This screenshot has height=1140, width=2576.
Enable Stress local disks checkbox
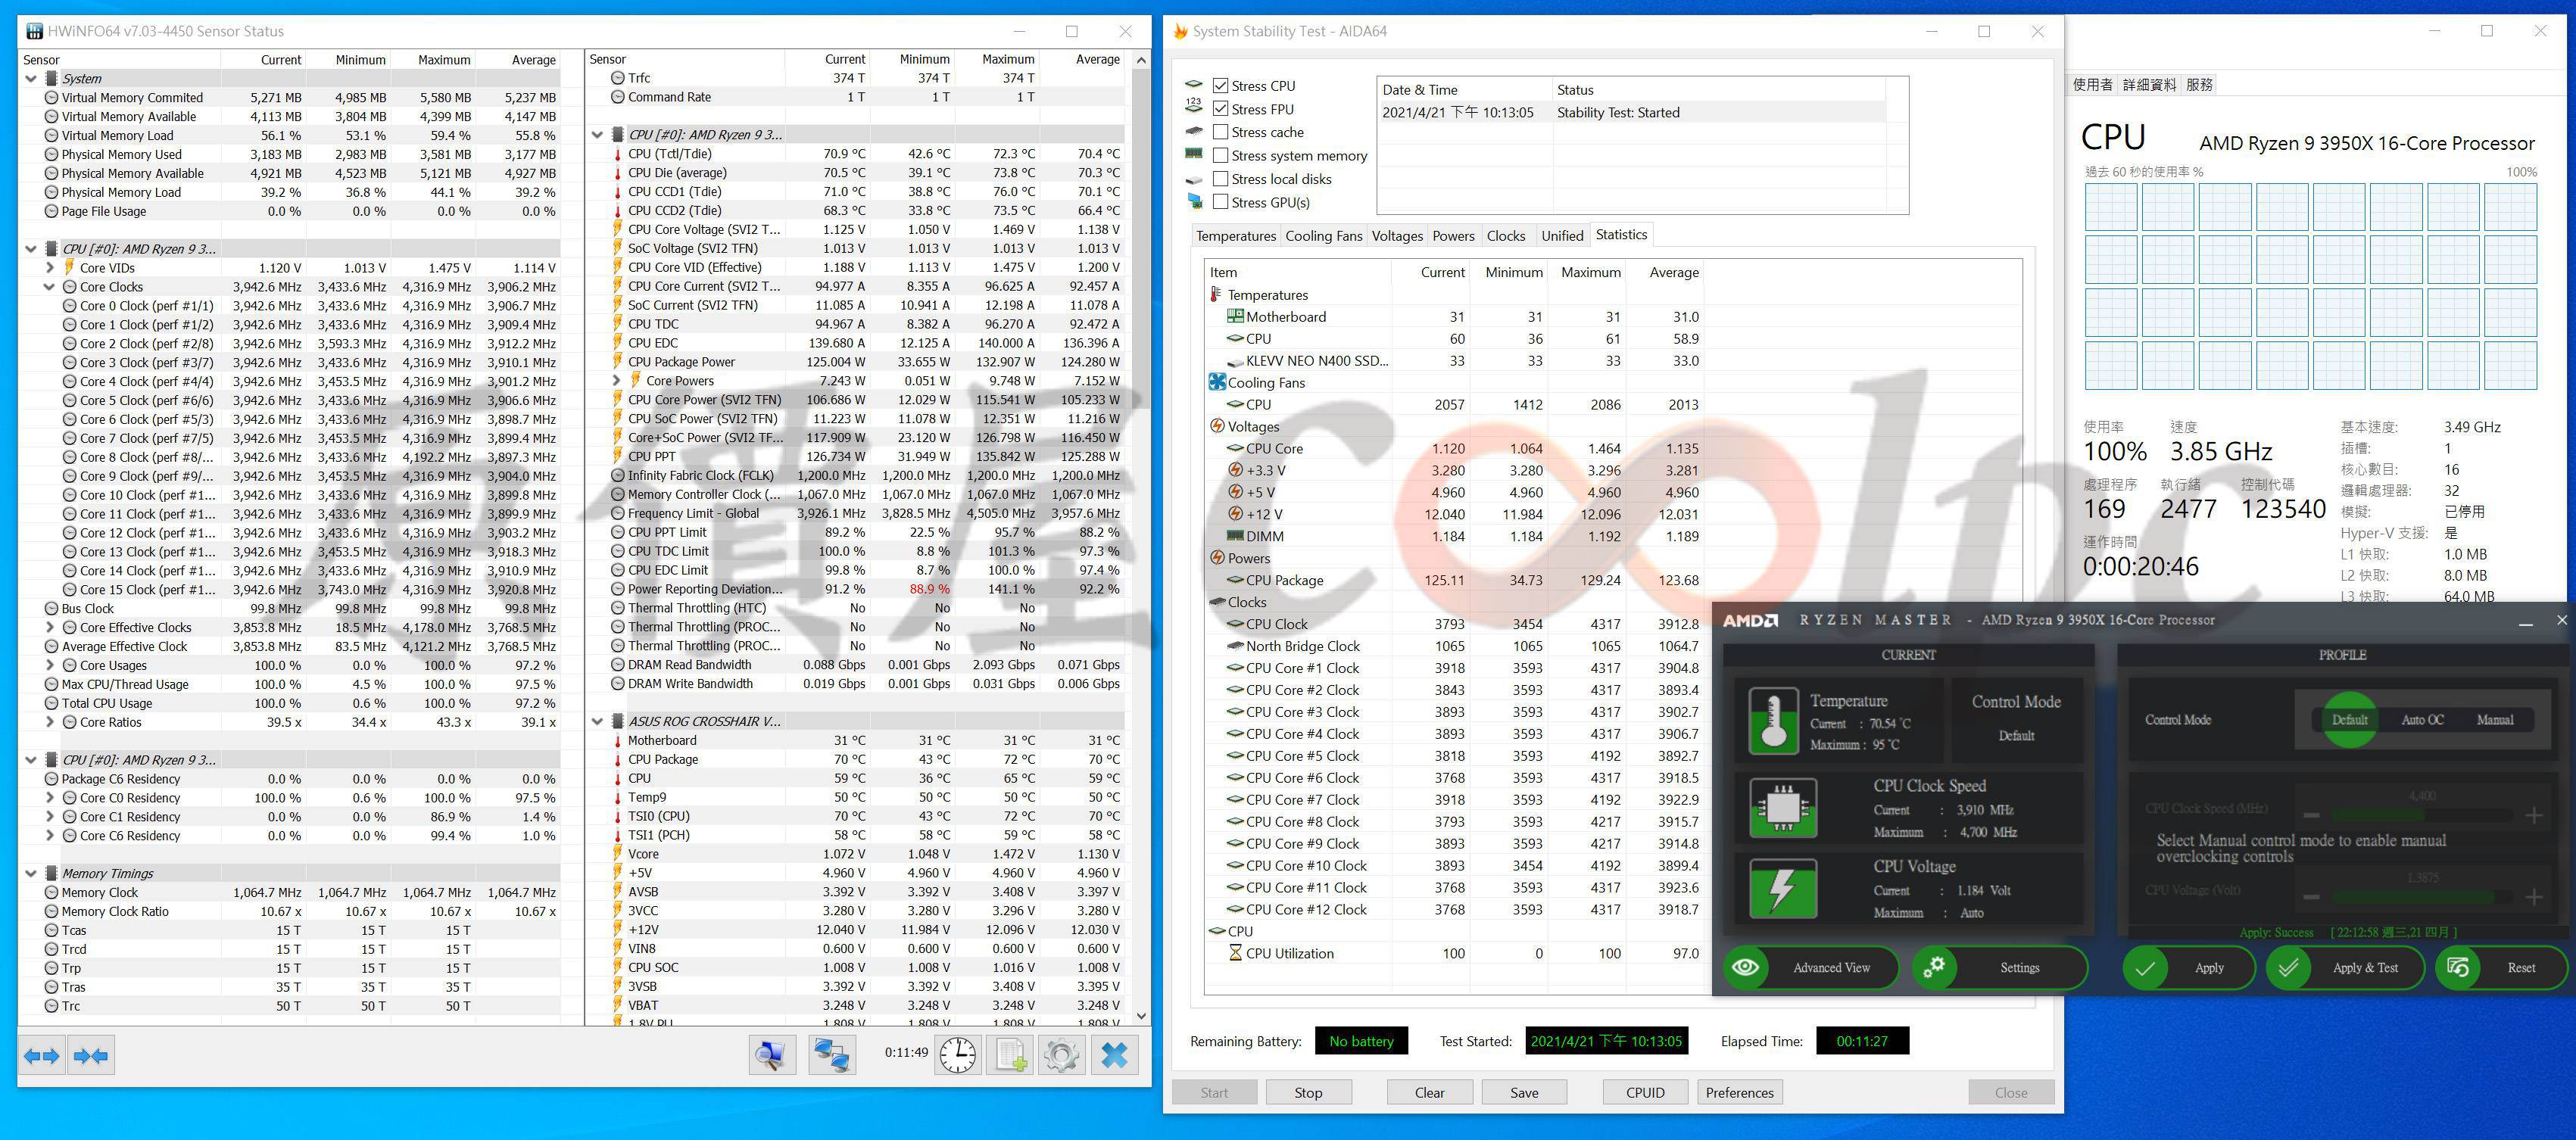click(1220, 179)
